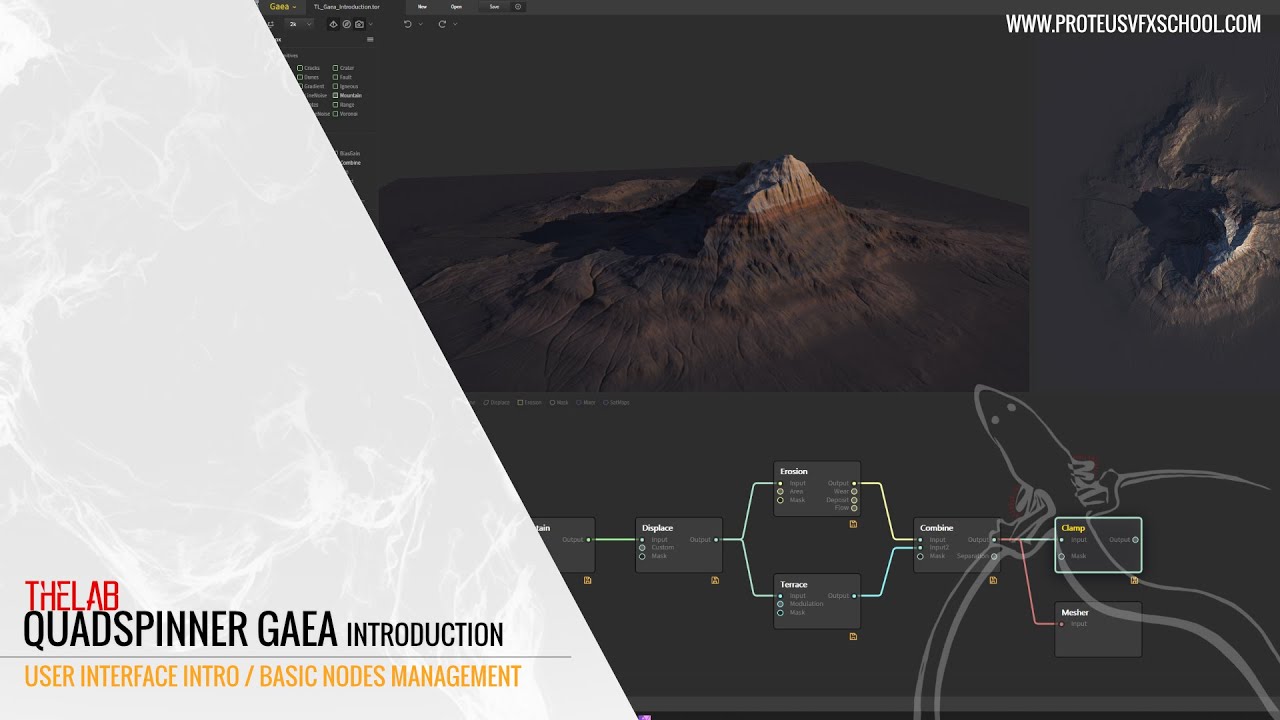Click the Erosion node Deposit port
Image resolution: width=1280 pixels, height=720 pixels.
854,500
